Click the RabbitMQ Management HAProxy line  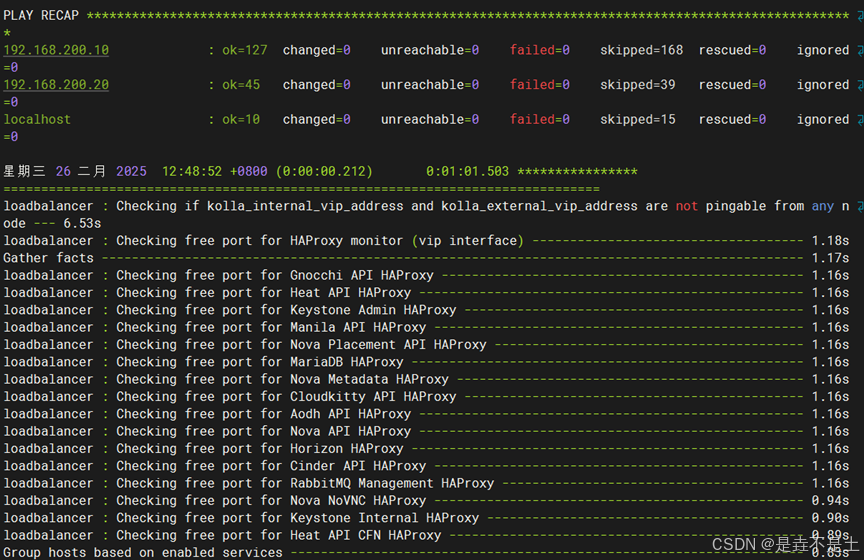426,483
